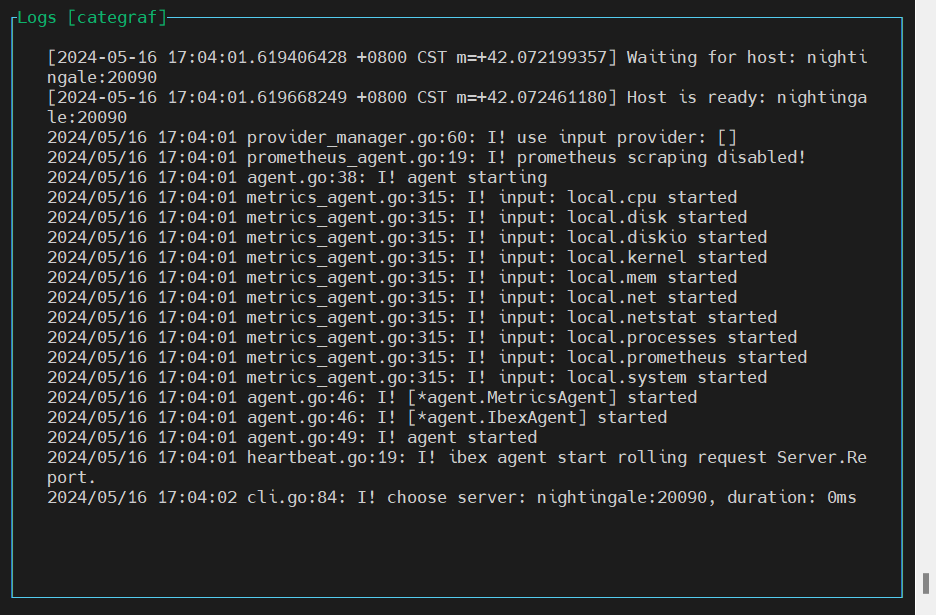The width and height of the screenshot is (936, 615).
Task: Select the "local.netstat started" log line
Action: 412,317
